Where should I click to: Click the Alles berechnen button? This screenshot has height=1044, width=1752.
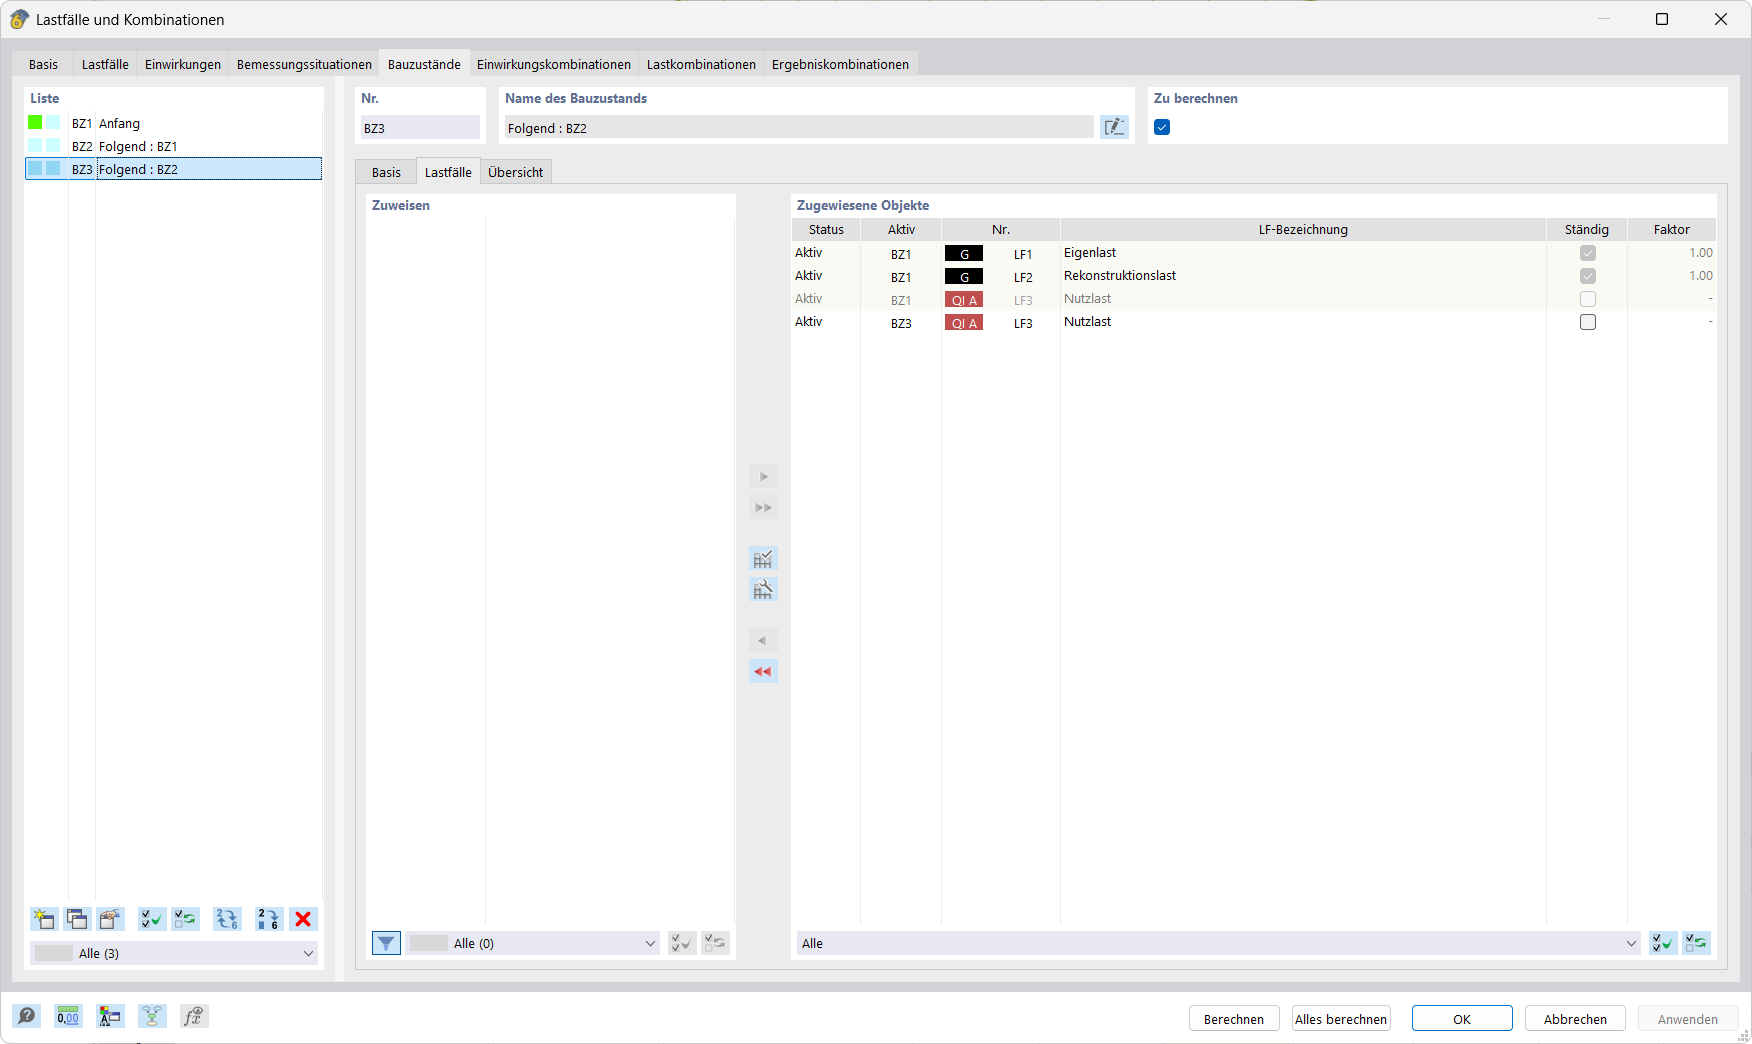[x=1340, y=1018]
